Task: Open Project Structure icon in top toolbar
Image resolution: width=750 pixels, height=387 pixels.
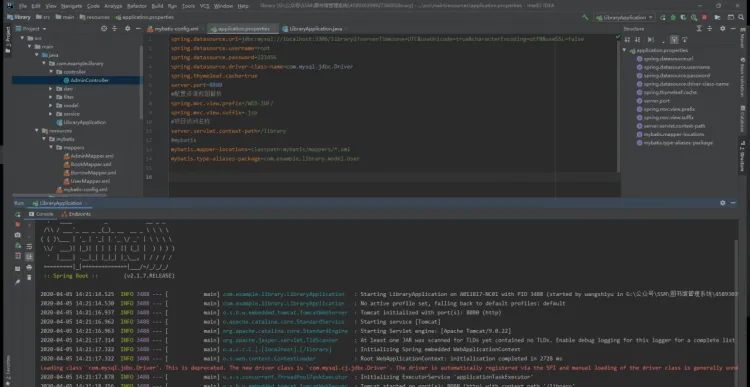Action: click(x=717, y=17)
